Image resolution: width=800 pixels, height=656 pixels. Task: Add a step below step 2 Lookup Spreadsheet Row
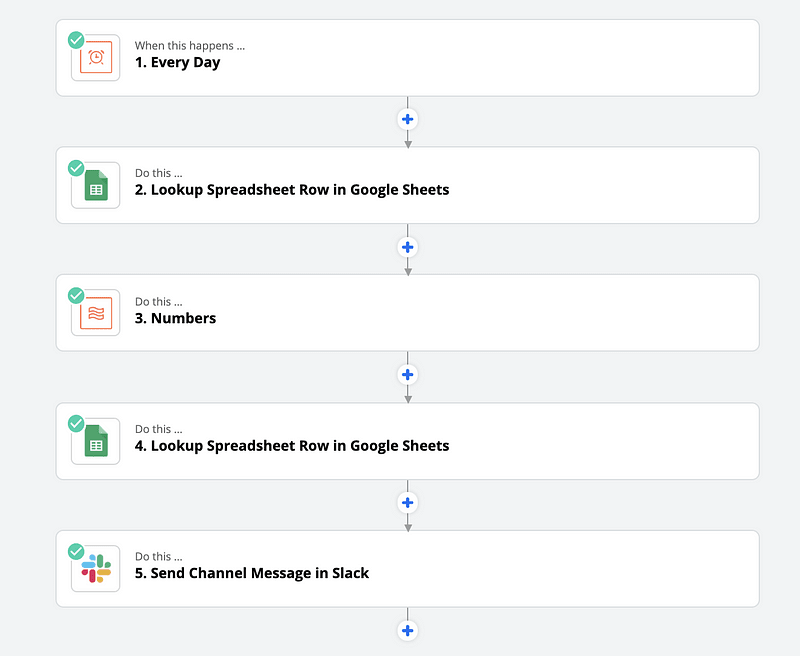(x=408, y=247)
